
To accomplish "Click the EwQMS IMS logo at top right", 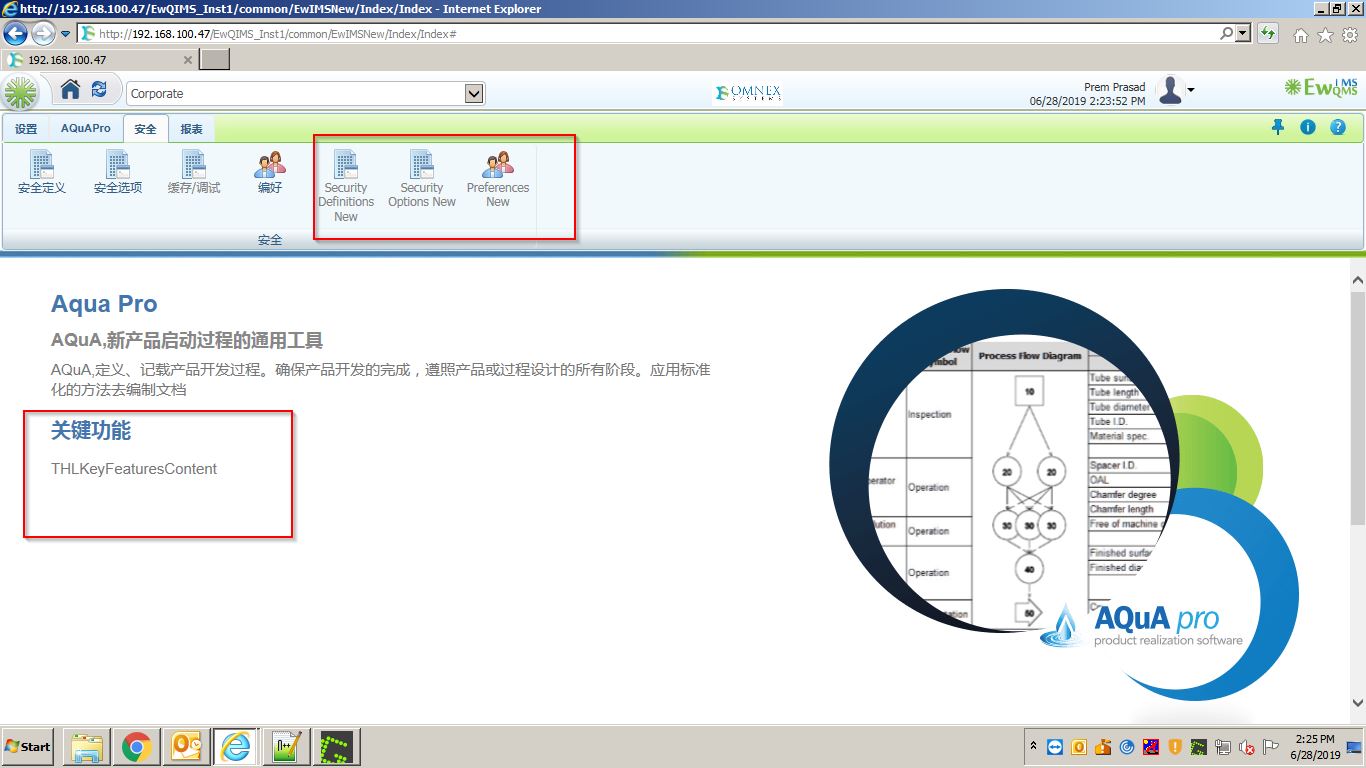I will tap(1322, 88).
